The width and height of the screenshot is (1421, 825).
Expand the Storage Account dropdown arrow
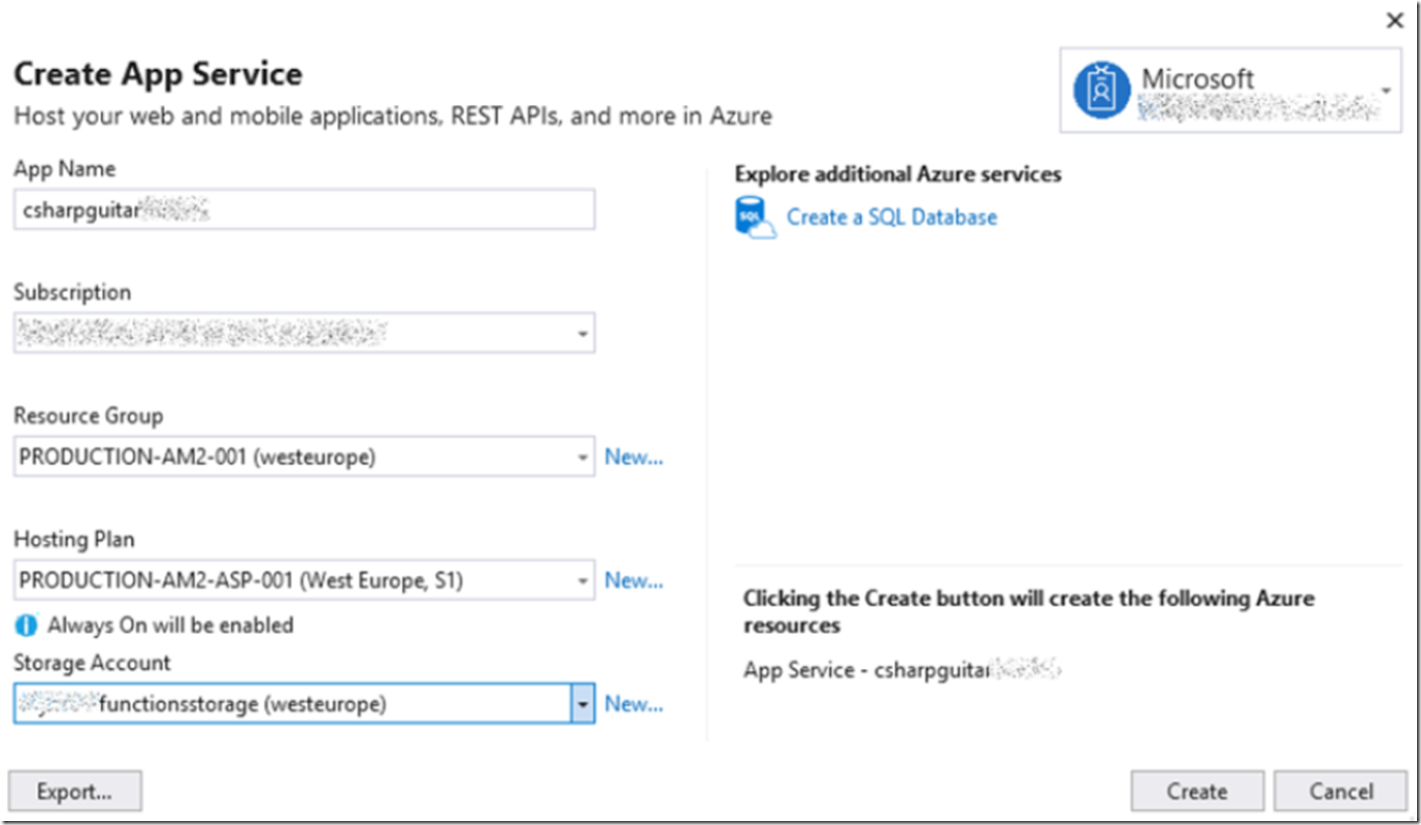pos(583,704)
